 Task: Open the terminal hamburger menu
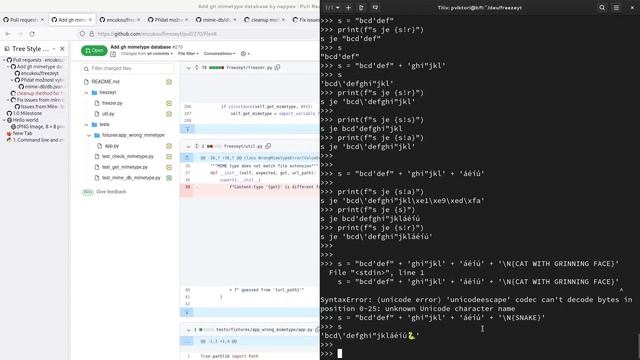coord(616,7)
